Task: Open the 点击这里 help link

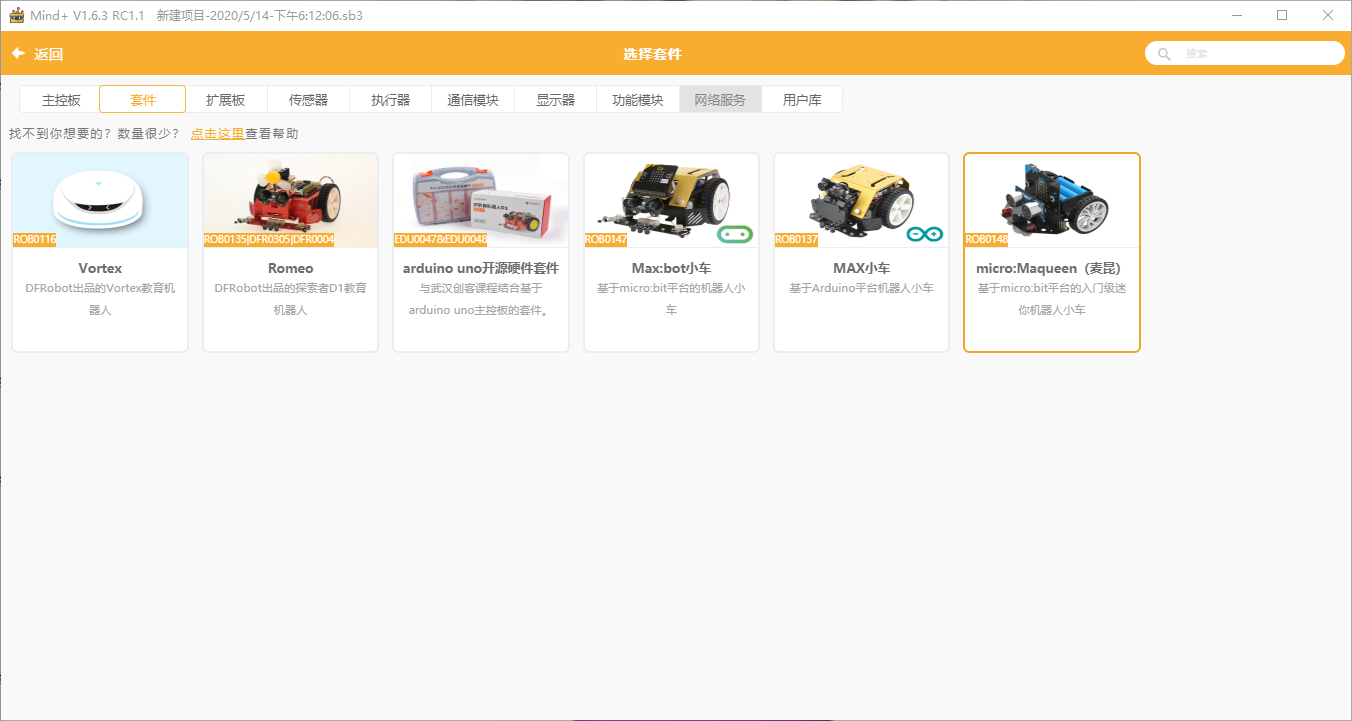Action: (x=217, y=134)
